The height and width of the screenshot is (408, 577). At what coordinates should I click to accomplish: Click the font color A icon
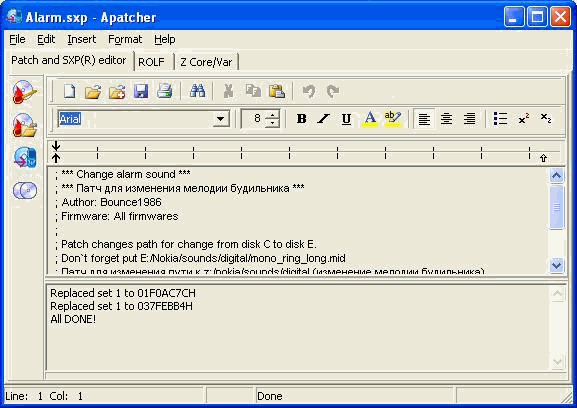tap(370, 119)
